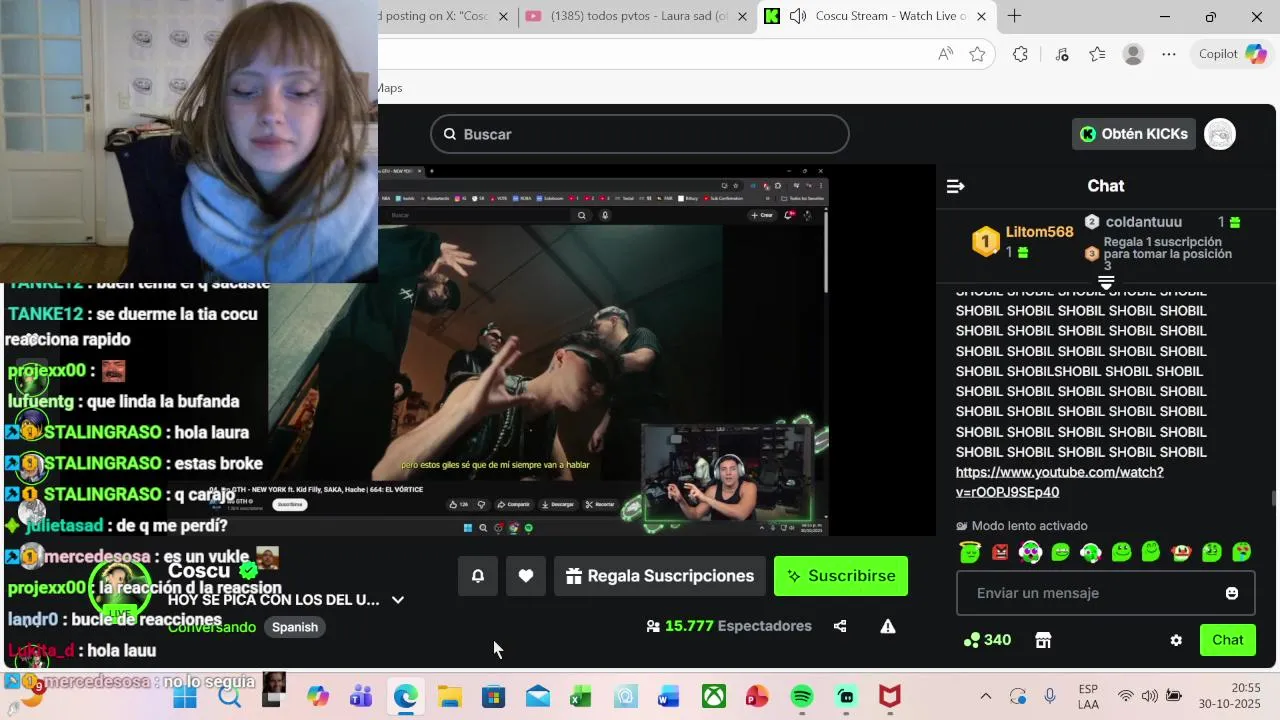Expand the stream title details chevron
The height and width of the screenshot is (720, 1280).
pos(398,600)
